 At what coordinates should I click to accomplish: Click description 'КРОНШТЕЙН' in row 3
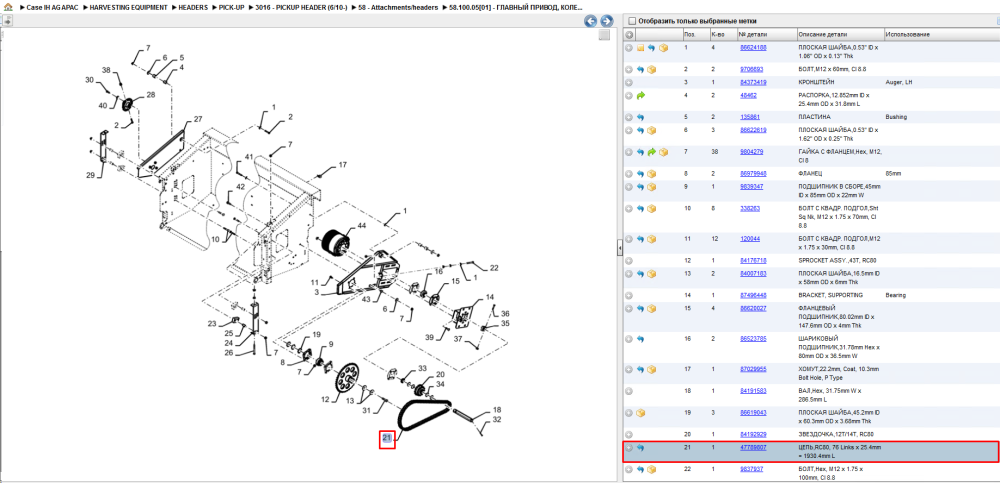click(x=816, y=82)
